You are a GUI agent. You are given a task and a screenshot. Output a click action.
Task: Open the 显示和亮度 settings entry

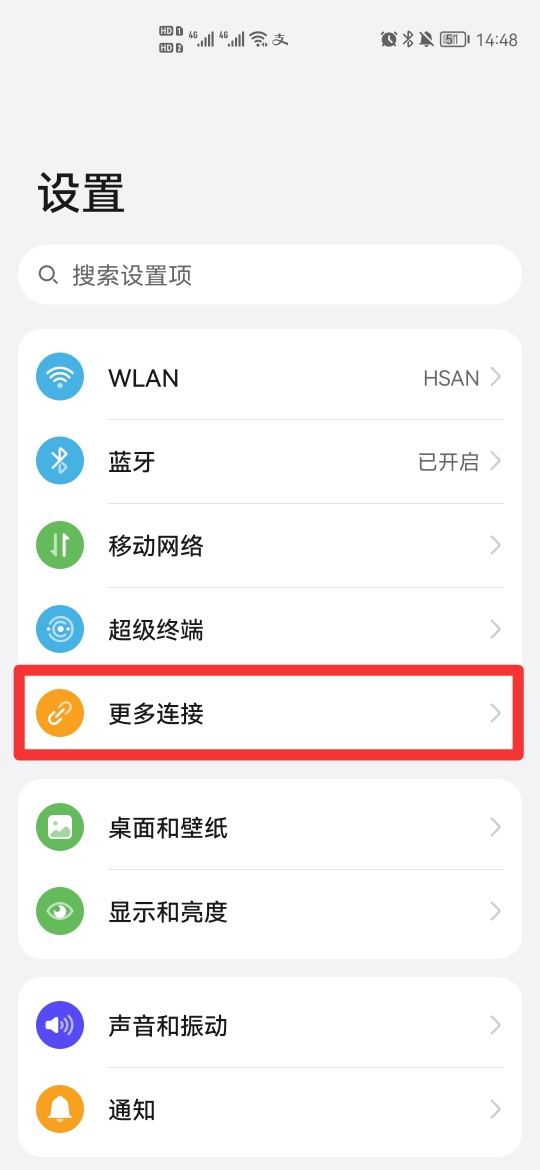coord(269,912)
